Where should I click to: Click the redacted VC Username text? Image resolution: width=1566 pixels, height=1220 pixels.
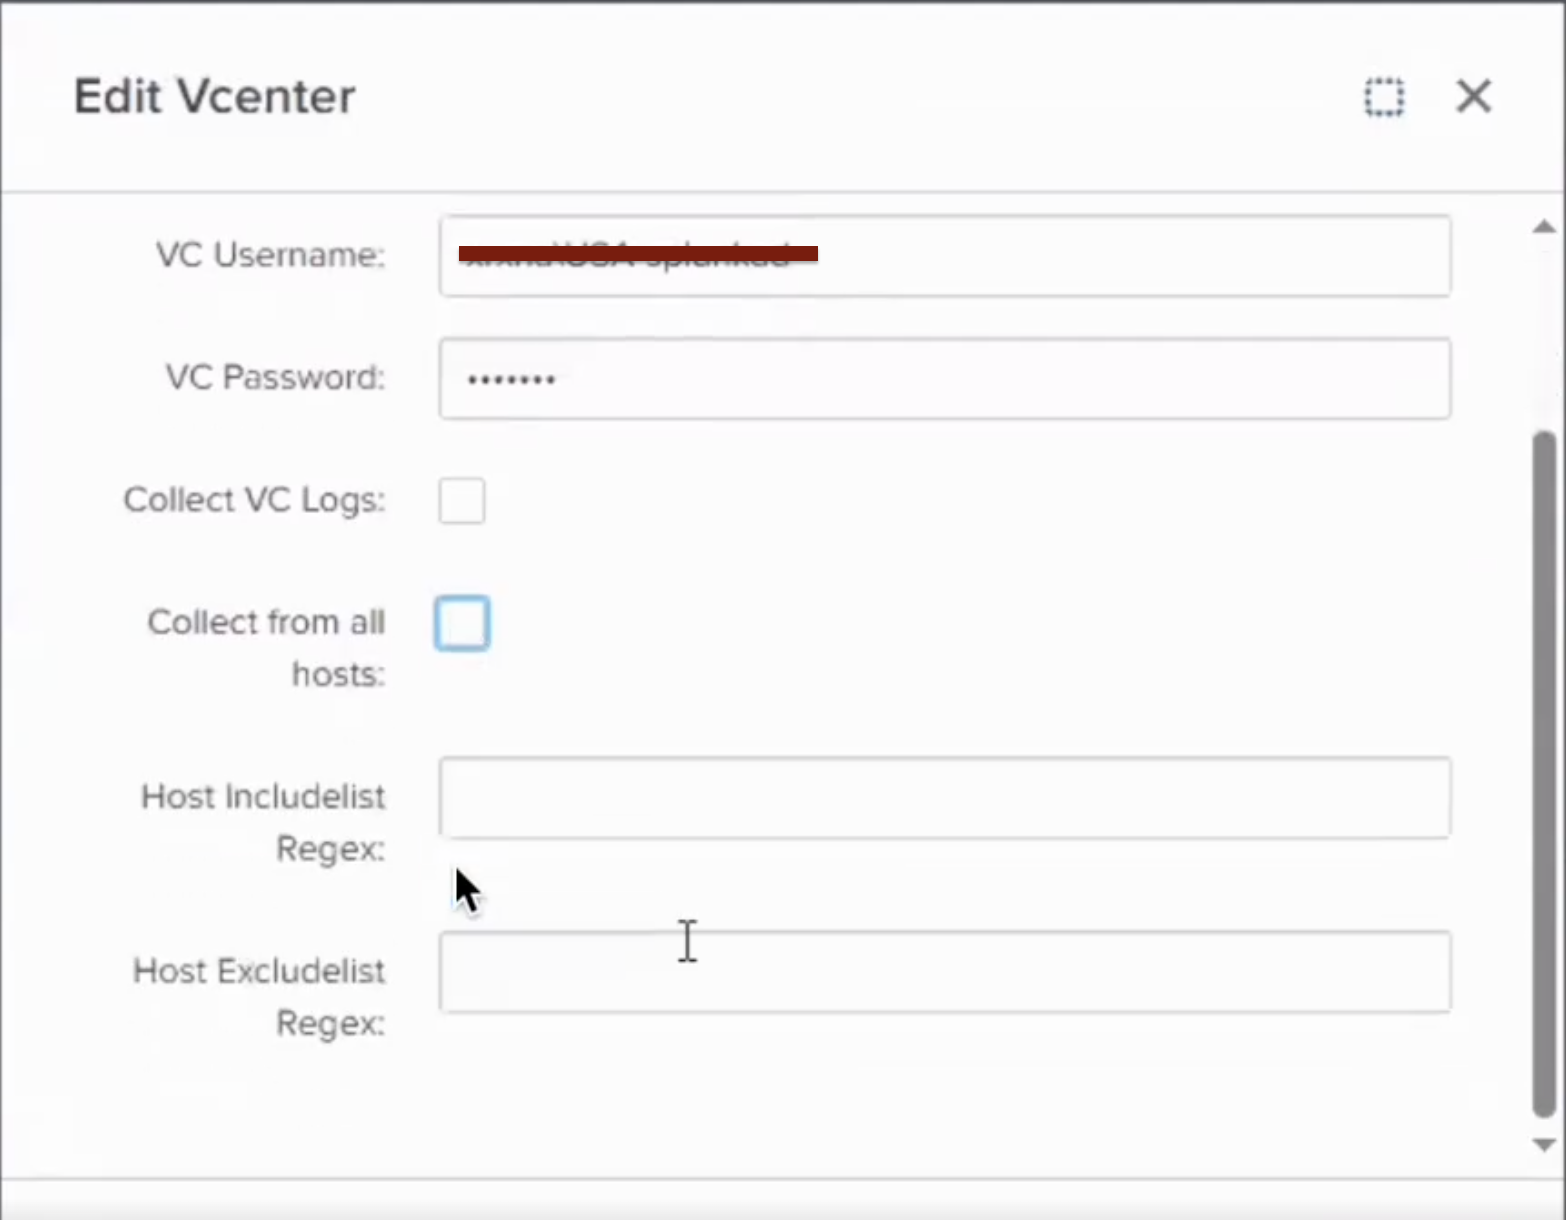point(635,255)
